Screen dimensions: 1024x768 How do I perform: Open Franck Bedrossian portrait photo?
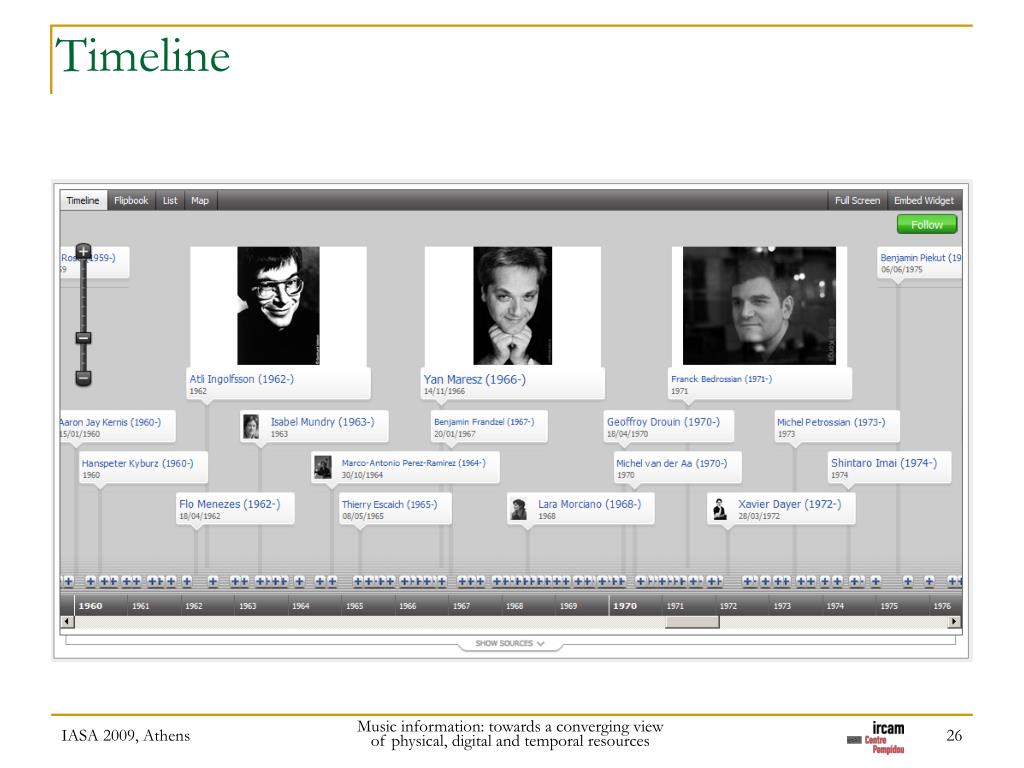pos(760,306)
